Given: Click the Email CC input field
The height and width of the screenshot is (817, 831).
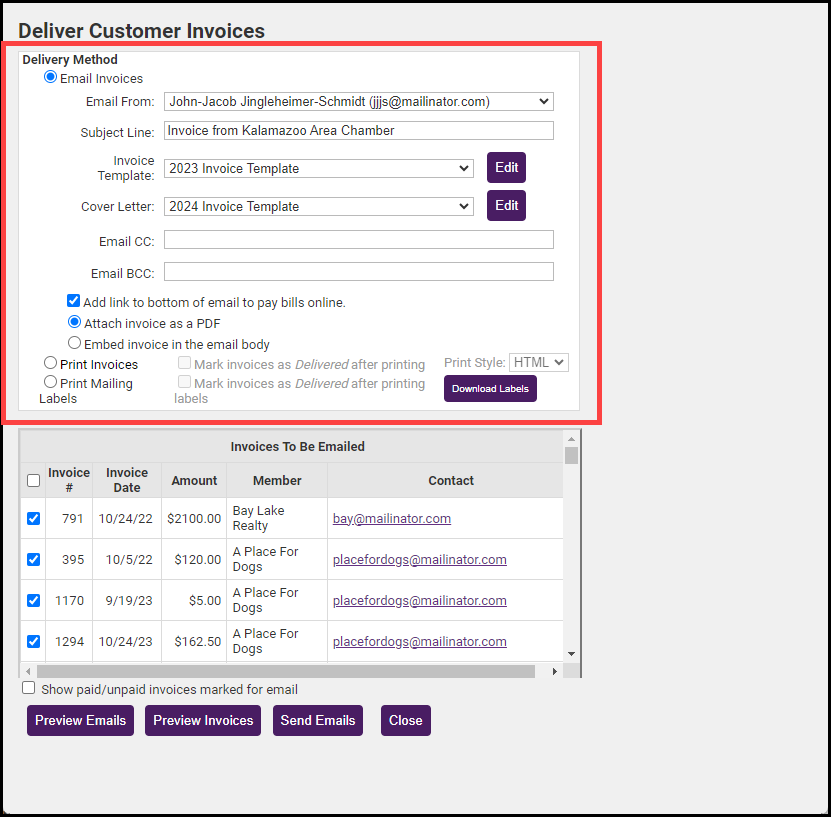Looking at the screenshot, I should point(358,240).
